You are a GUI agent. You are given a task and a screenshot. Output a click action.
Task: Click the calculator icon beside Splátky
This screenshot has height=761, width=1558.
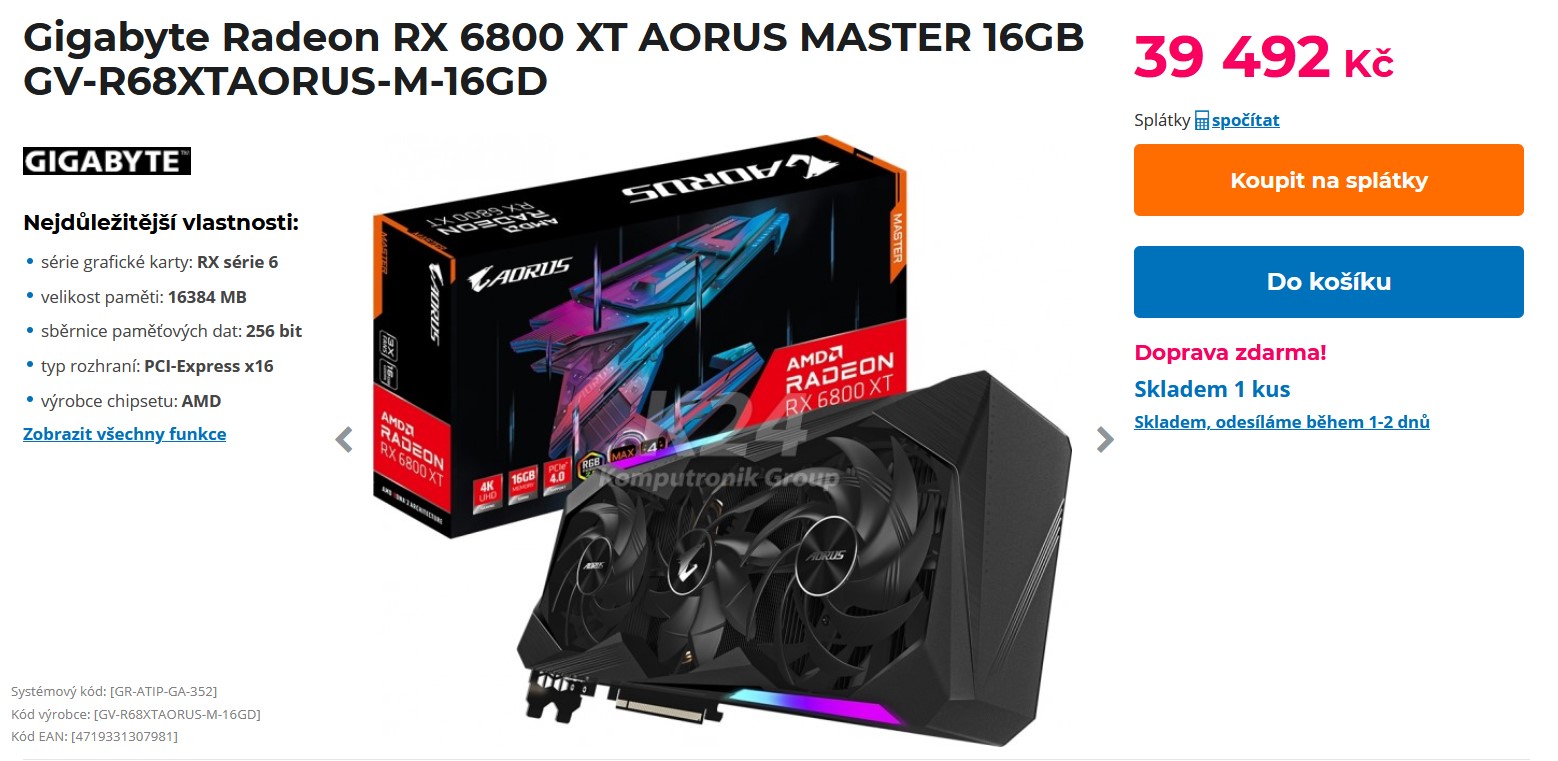coord(1202,121)
